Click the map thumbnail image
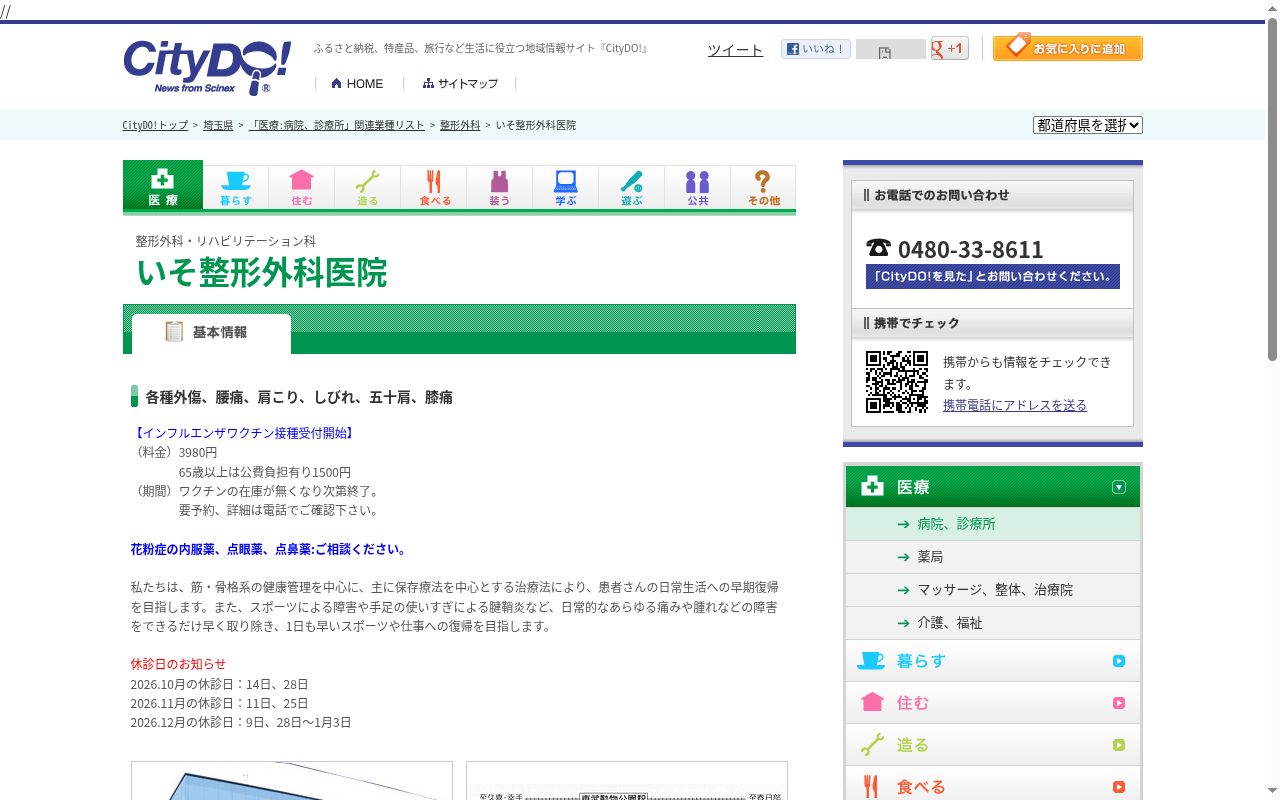Viewport: 1280px width, 800px height. (x=627, y=781)
